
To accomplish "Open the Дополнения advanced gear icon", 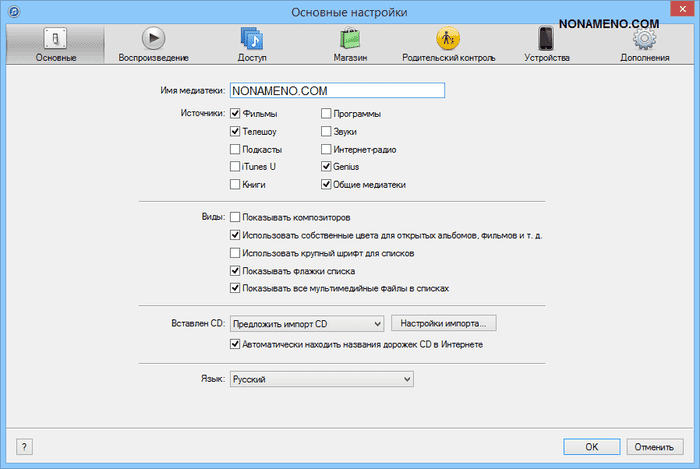I will (645, 39).
